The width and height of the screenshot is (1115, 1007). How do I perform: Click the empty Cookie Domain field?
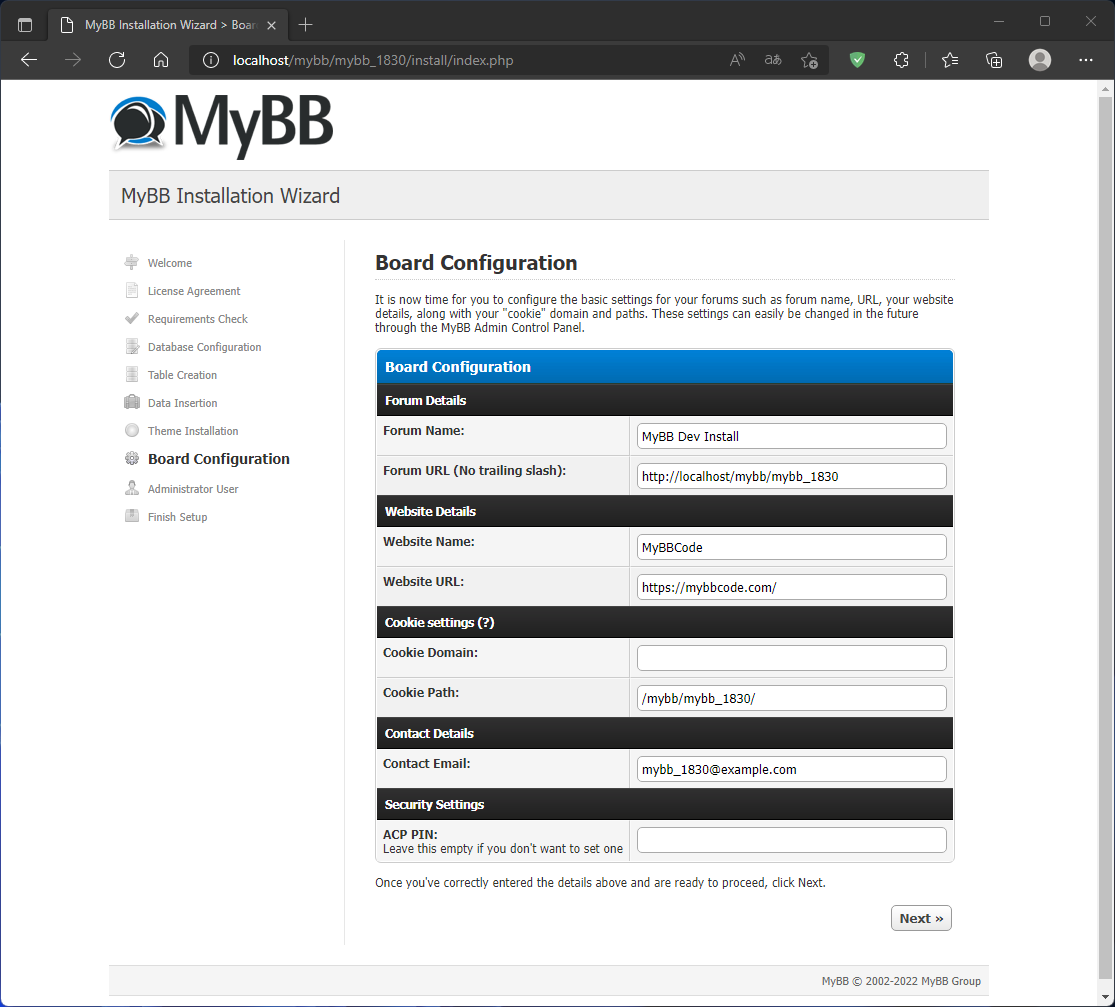(x=791, y=658)
